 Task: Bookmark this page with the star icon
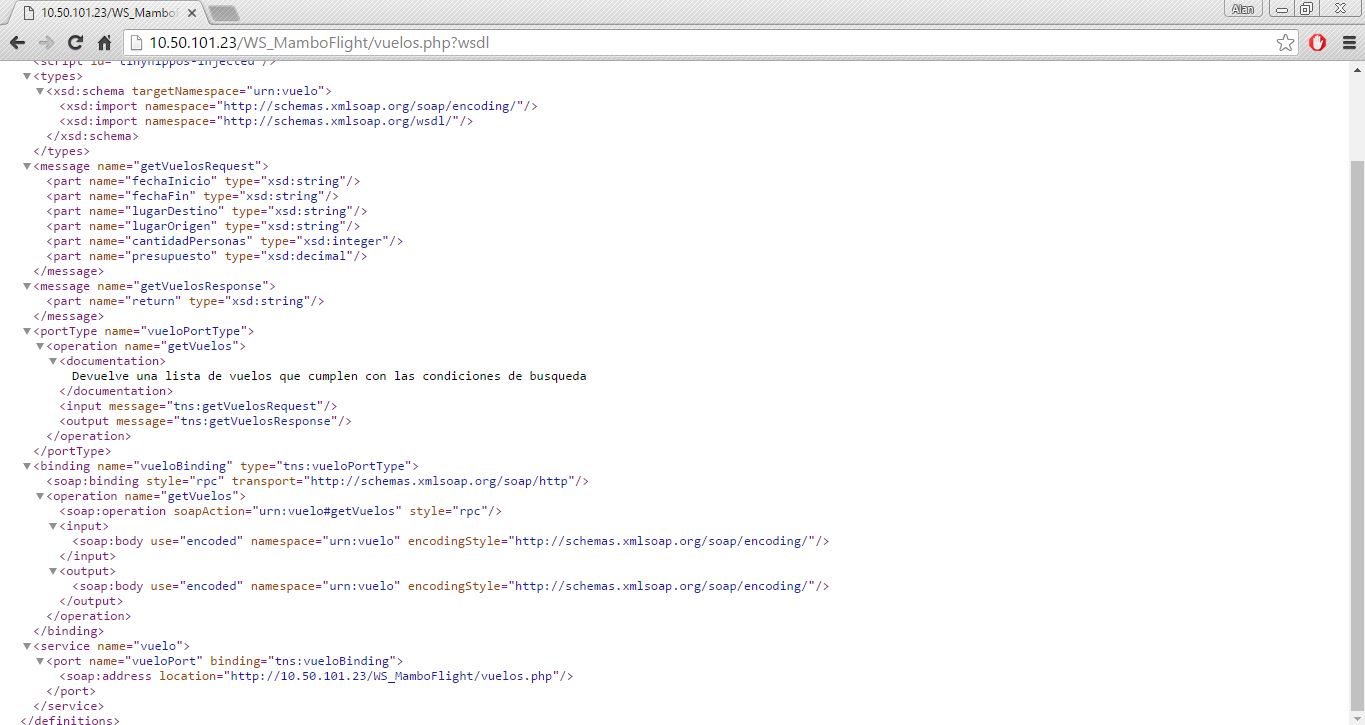coord(1285,43)
